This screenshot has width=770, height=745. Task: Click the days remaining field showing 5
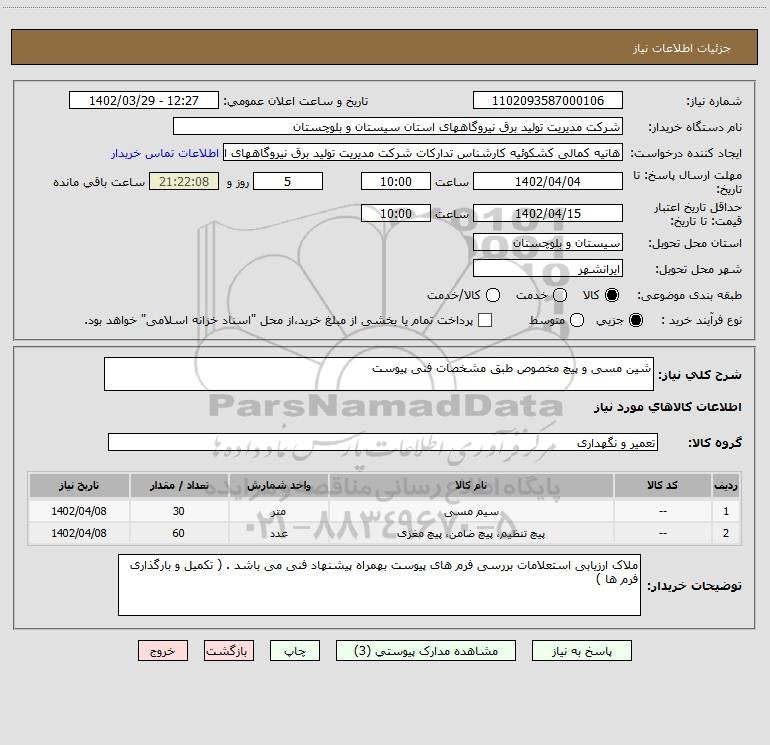(288, 181)
